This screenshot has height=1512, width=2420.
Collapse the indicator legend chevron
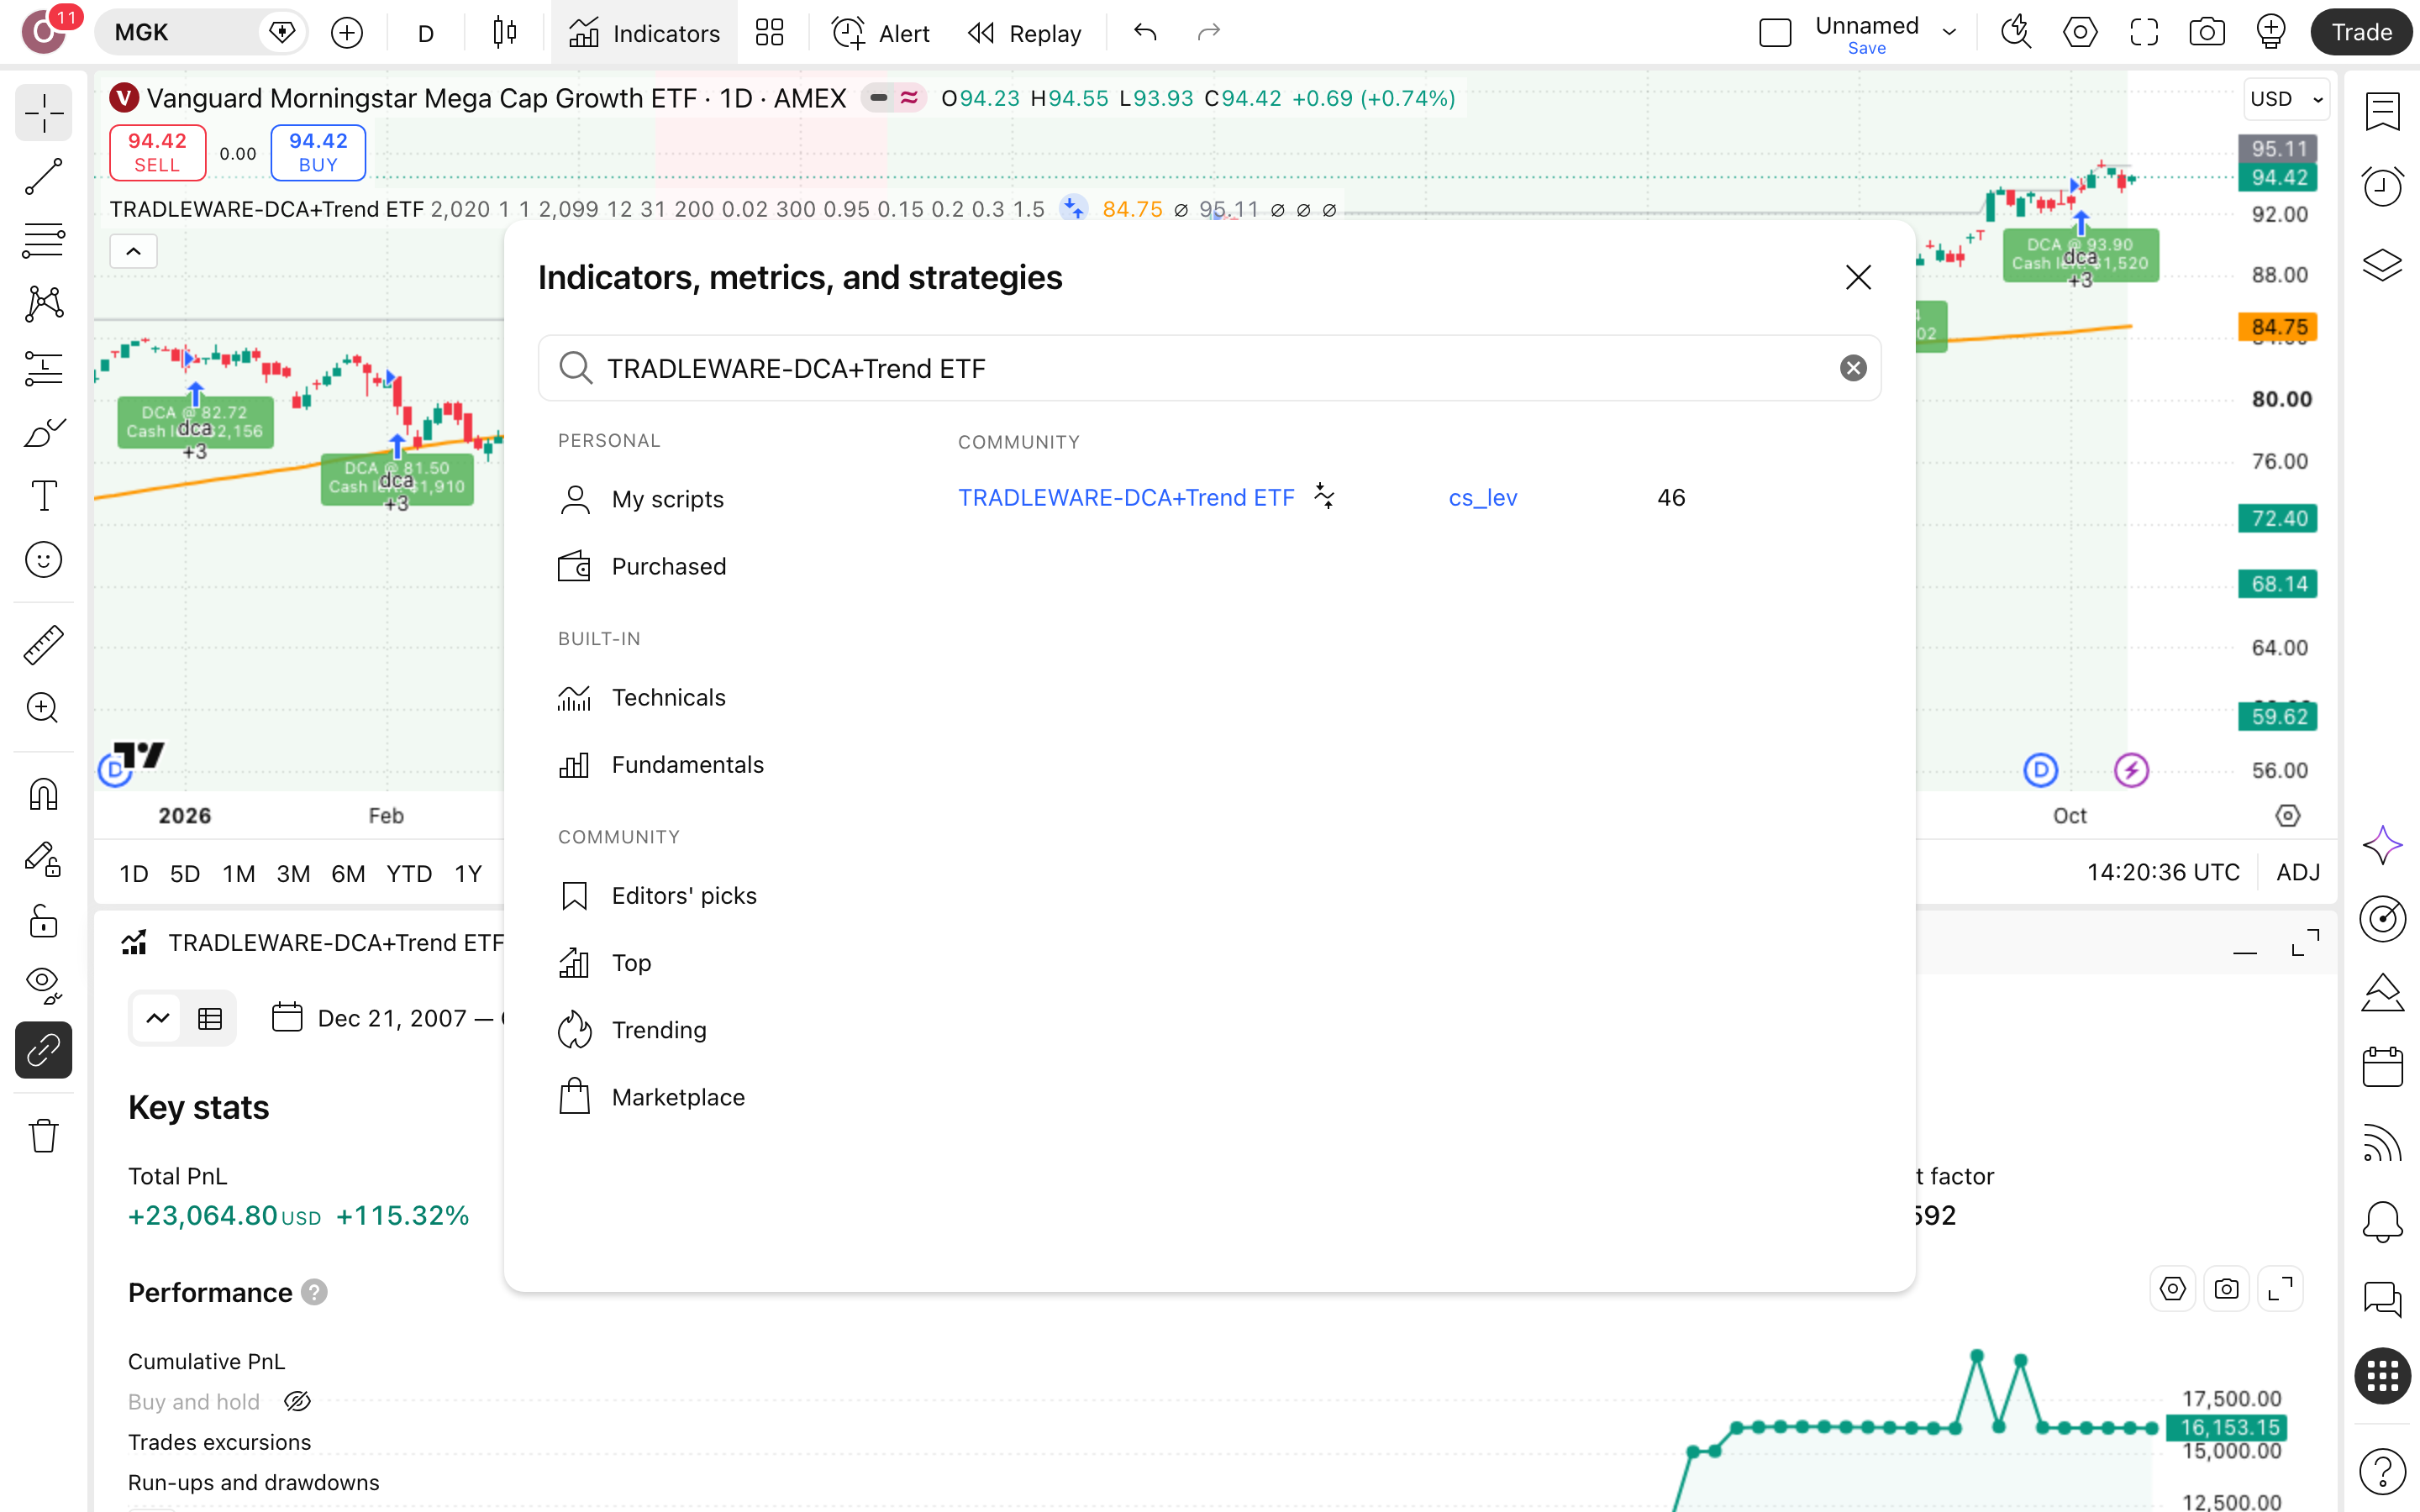(x=133, y=251)
